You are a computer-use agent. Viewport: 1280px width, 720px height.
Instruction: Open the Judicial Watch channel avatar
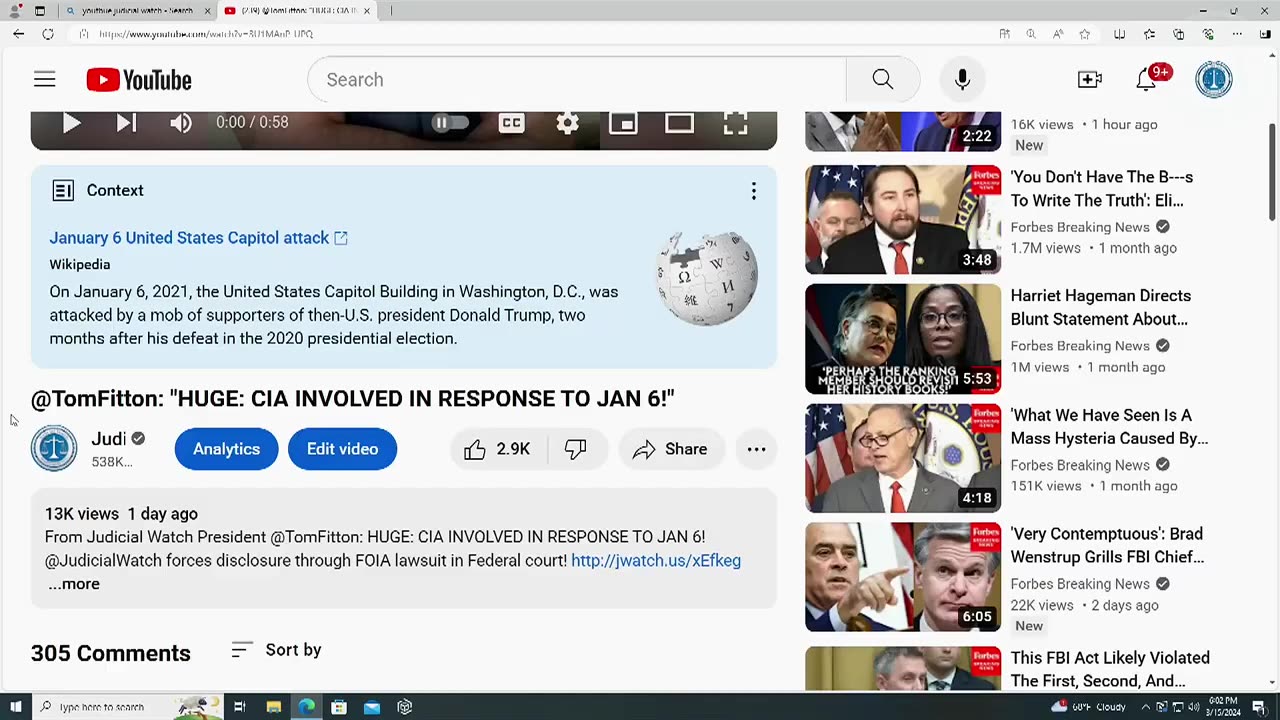pos(54,448)
